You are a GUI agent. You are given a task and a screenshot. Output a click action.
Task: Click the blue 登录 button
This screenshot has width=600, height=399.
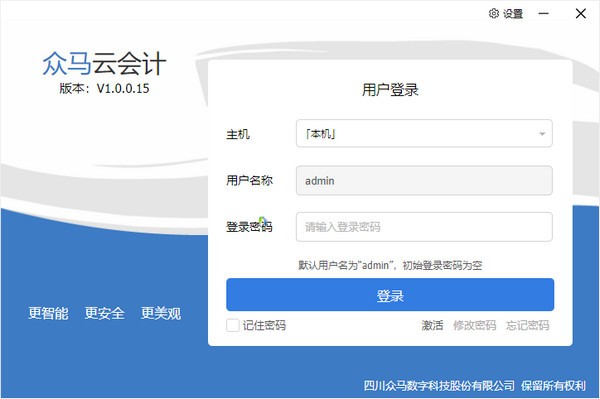[390, 295]
